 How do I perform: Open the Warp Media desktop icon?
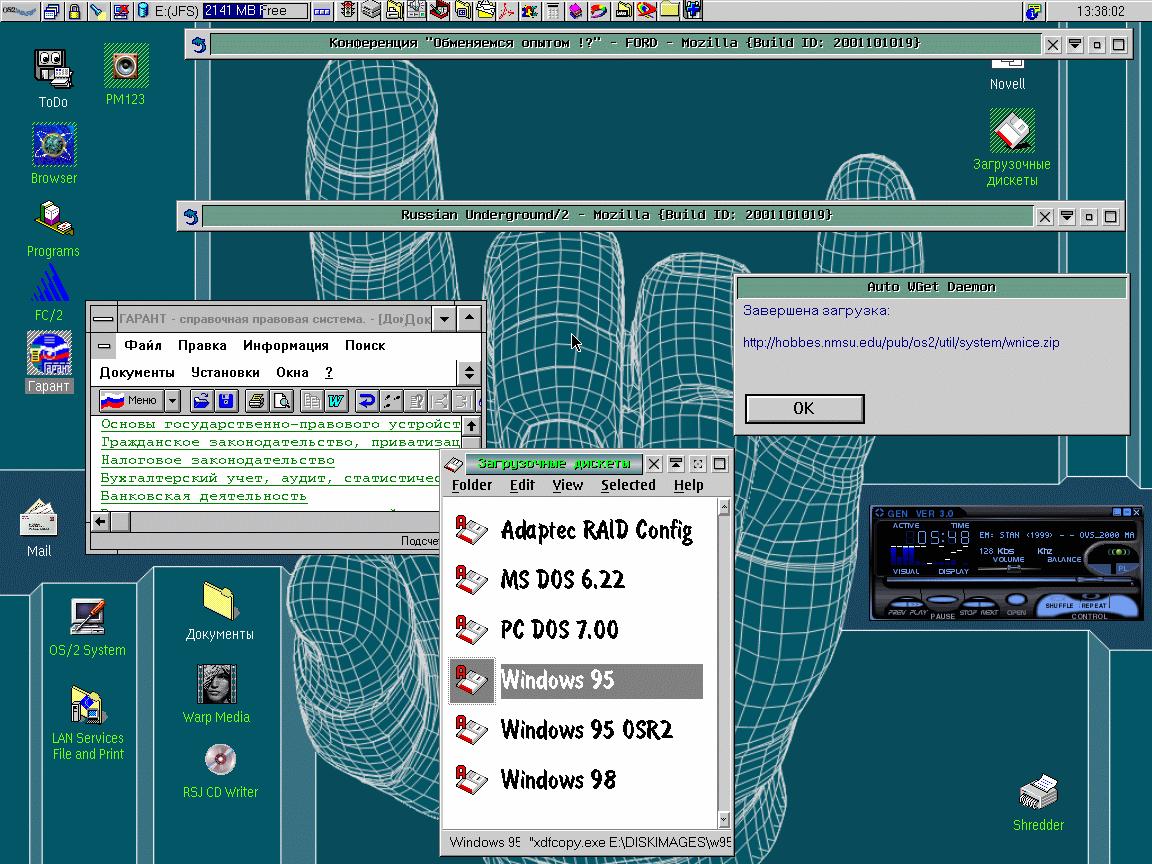tap(216, 694)
